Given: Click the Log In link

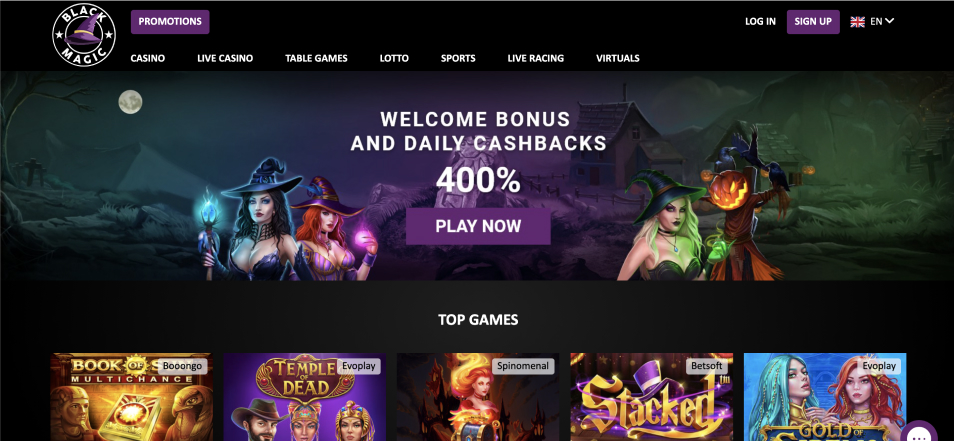Looking at the screenshot, I should pos(760,22).
